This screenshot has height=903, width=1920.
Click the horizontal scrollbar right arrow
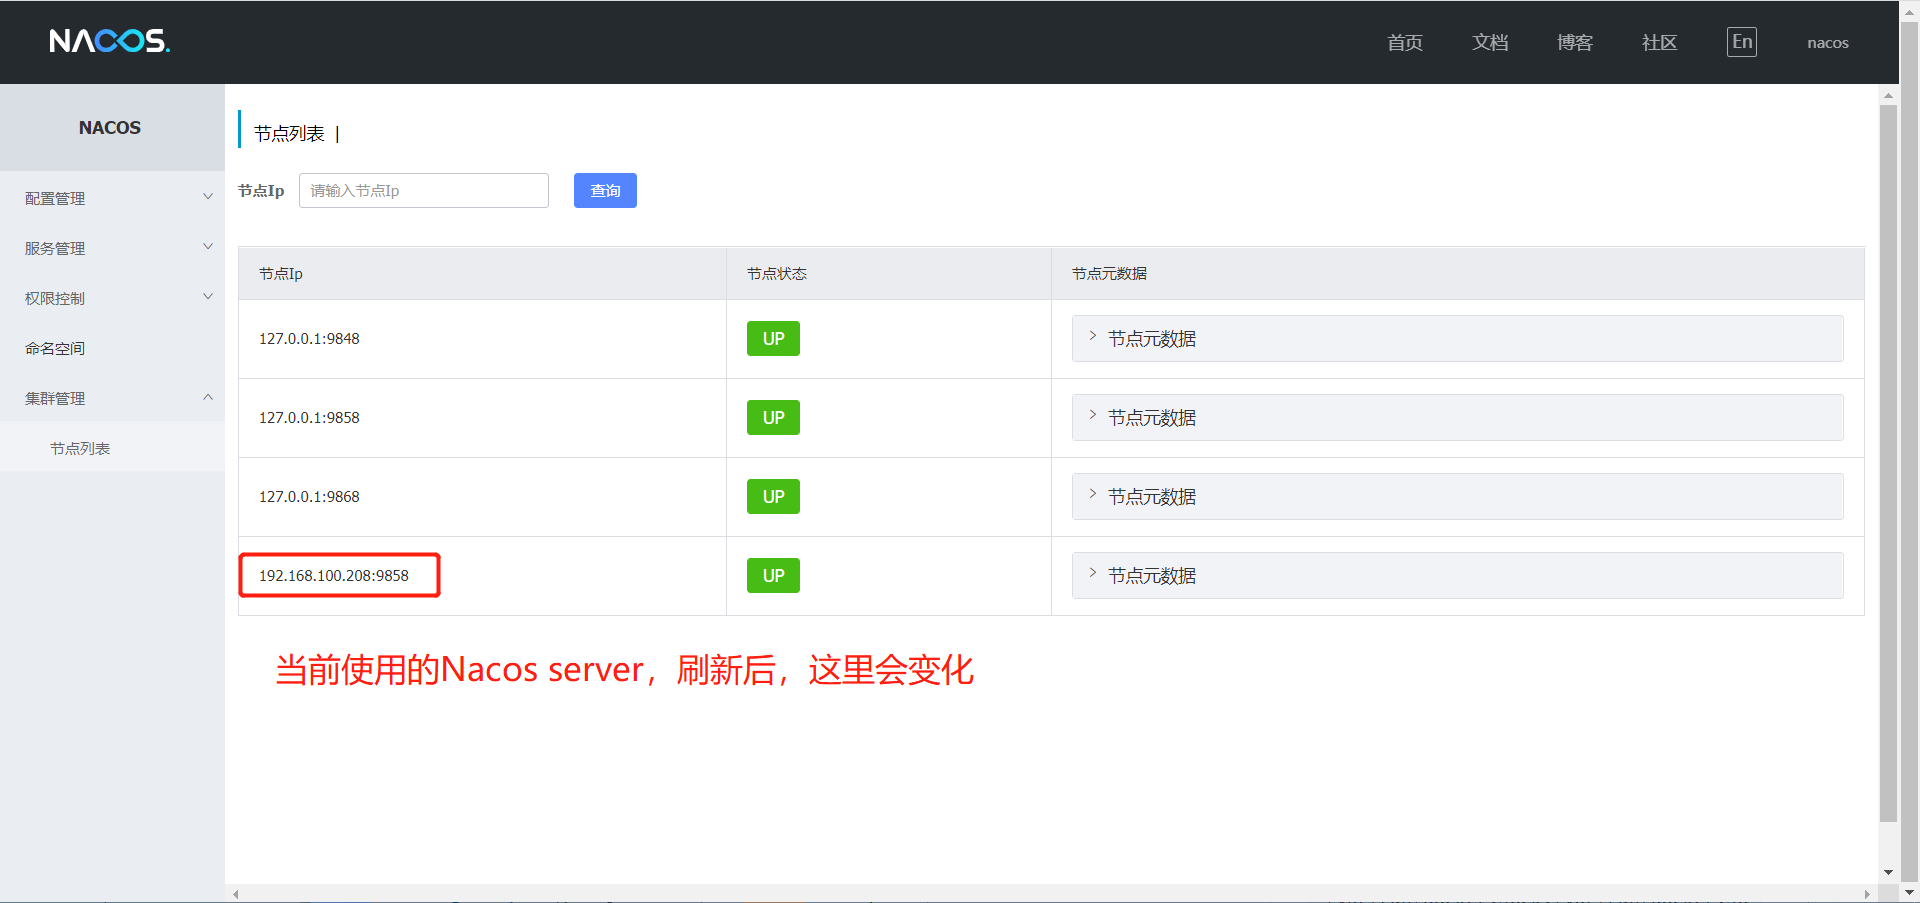point(1867,894)
